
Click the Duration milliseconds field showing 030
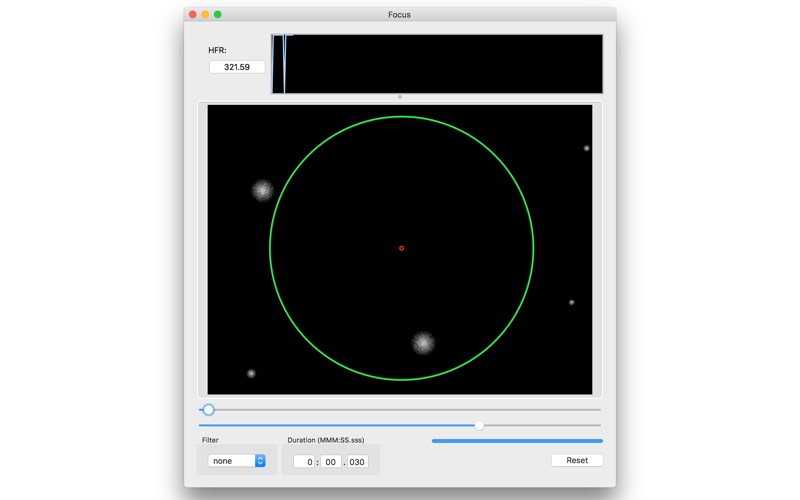[357, 462]
